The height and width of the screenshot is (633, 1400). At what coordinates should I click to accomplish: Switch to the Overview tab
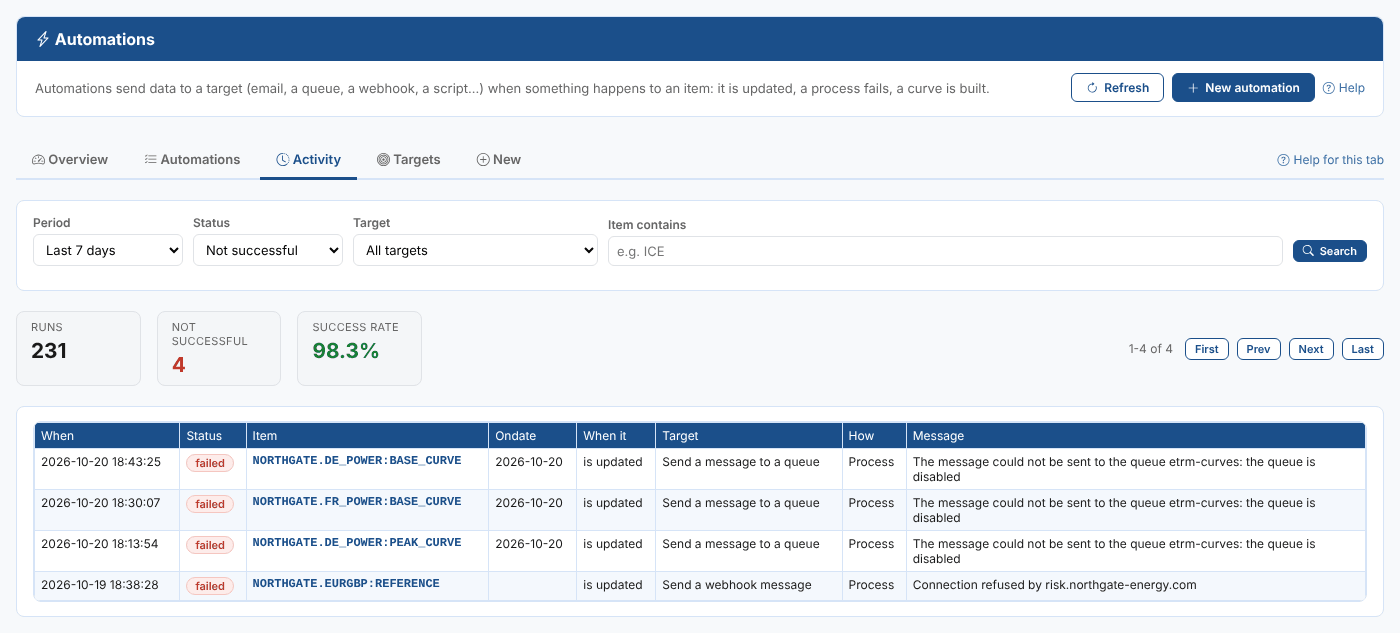tap(70, 159)
